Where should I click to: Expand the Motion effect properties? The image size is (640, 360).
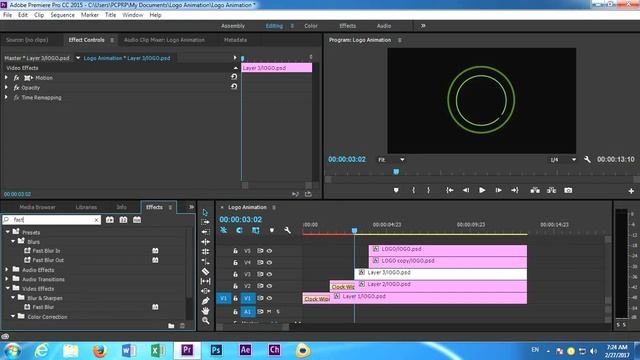coord(6,77)
